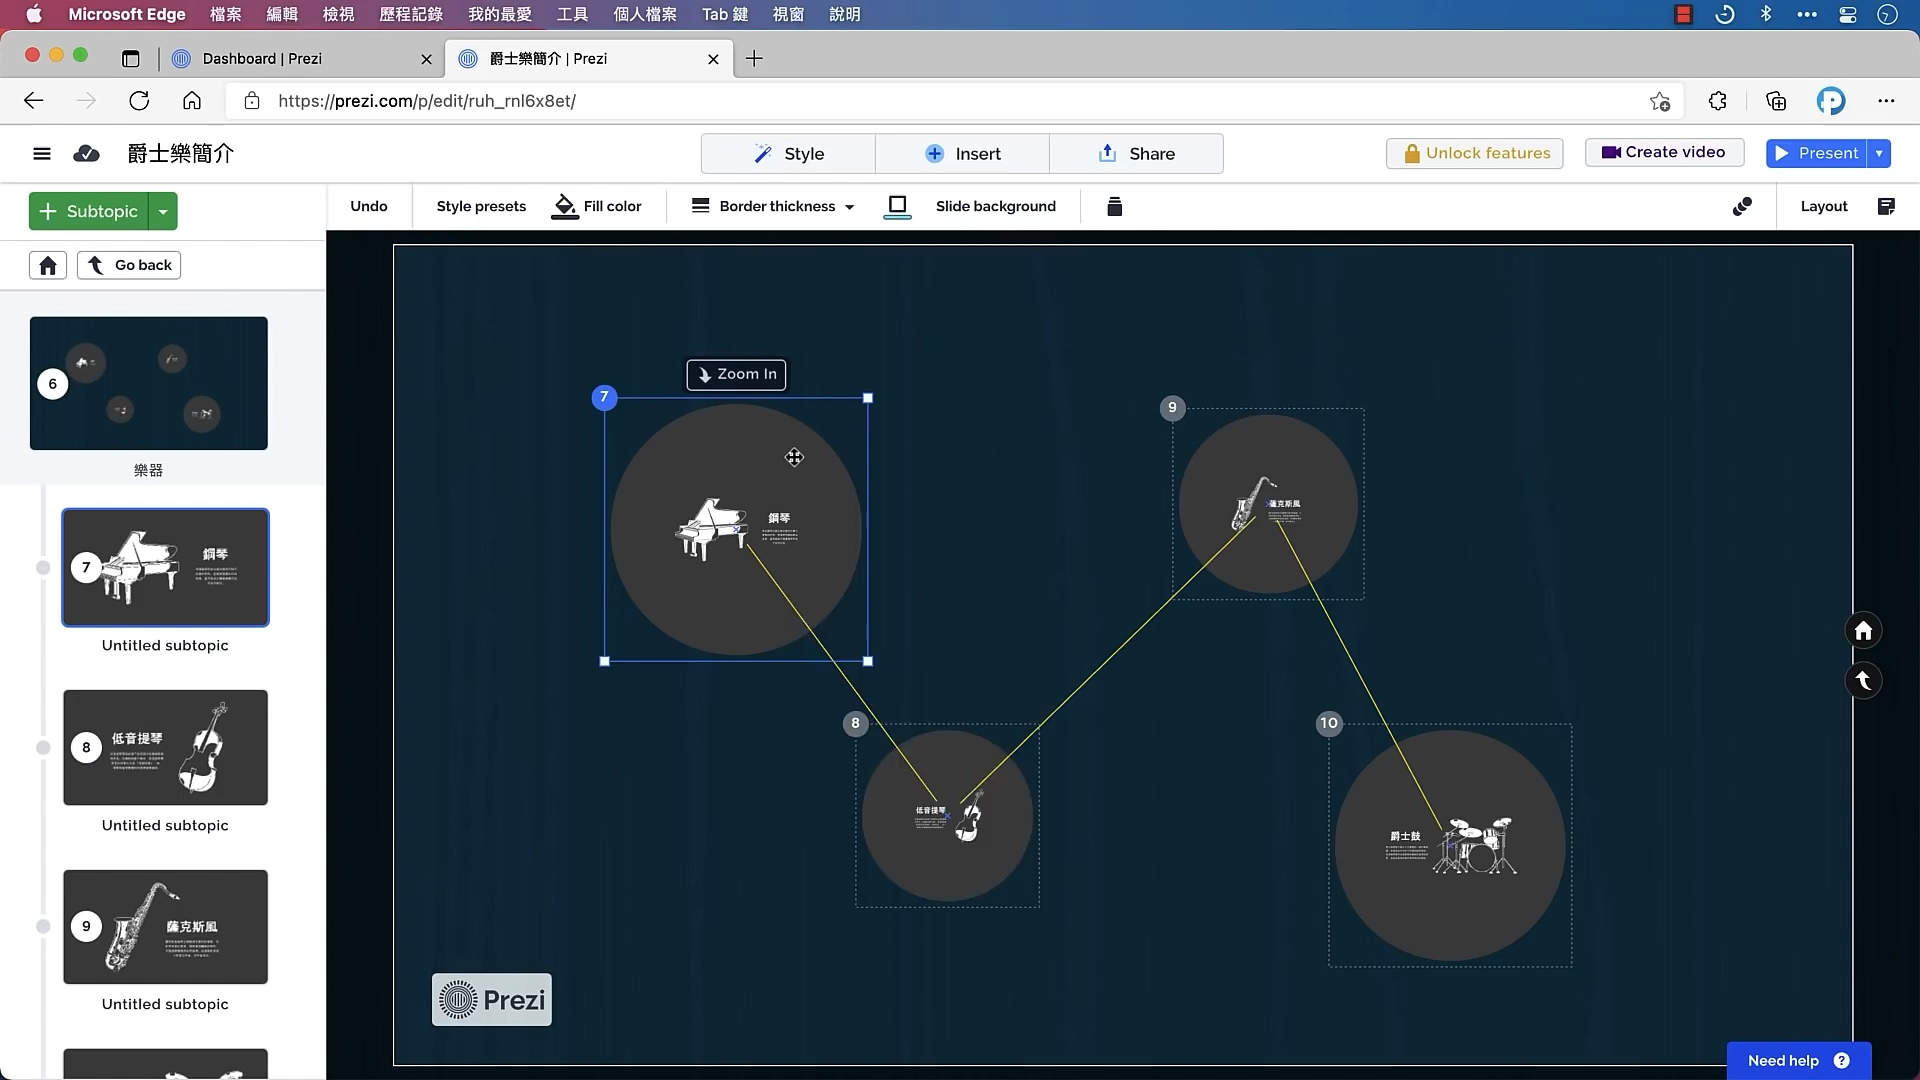Select the saxophone subtopic 9 thumbnail
The image size is (1920, 1080).
(165, 927)
